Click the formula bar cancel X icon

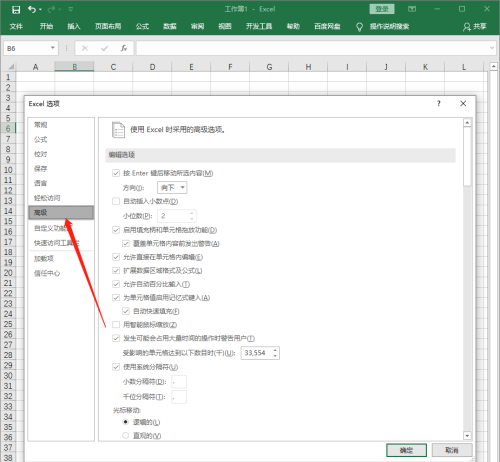point(85,48)
